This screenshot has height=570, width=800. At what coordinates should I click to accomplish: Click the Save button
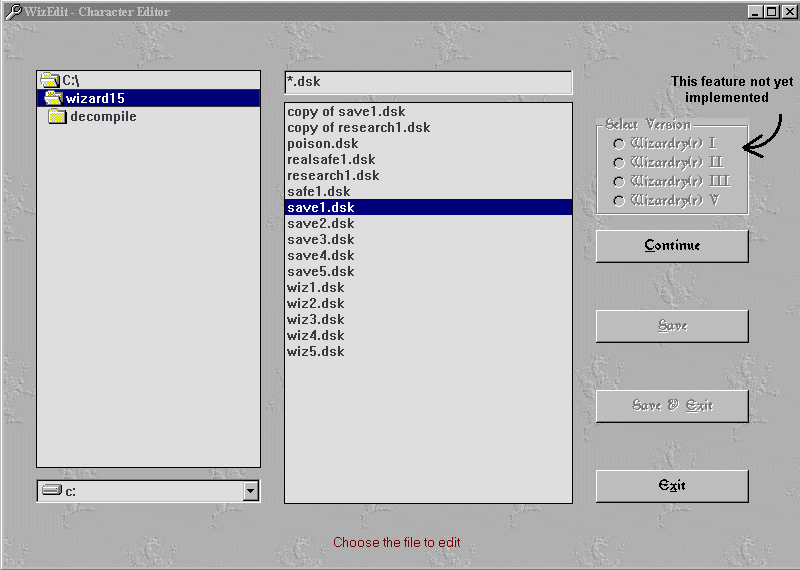click(672, 326)
